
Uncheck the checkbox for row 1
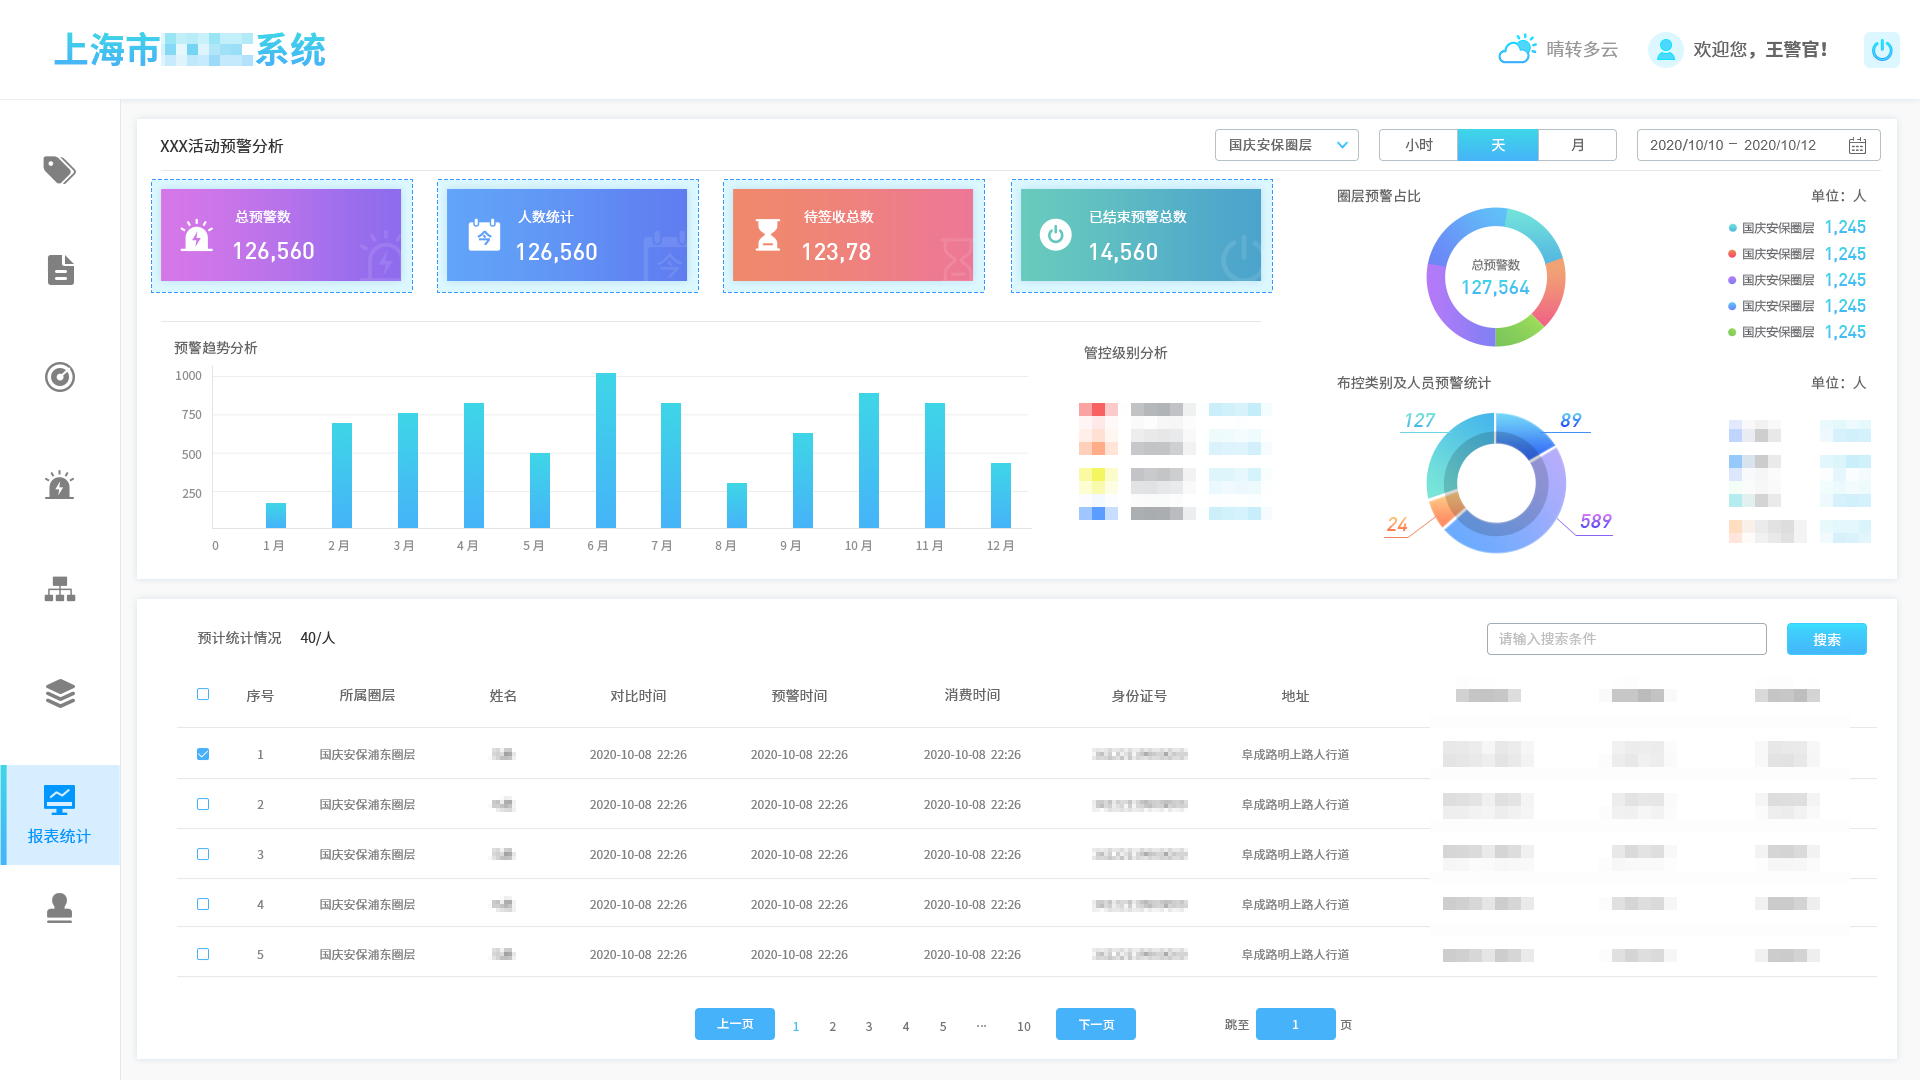tap(203, 754)
